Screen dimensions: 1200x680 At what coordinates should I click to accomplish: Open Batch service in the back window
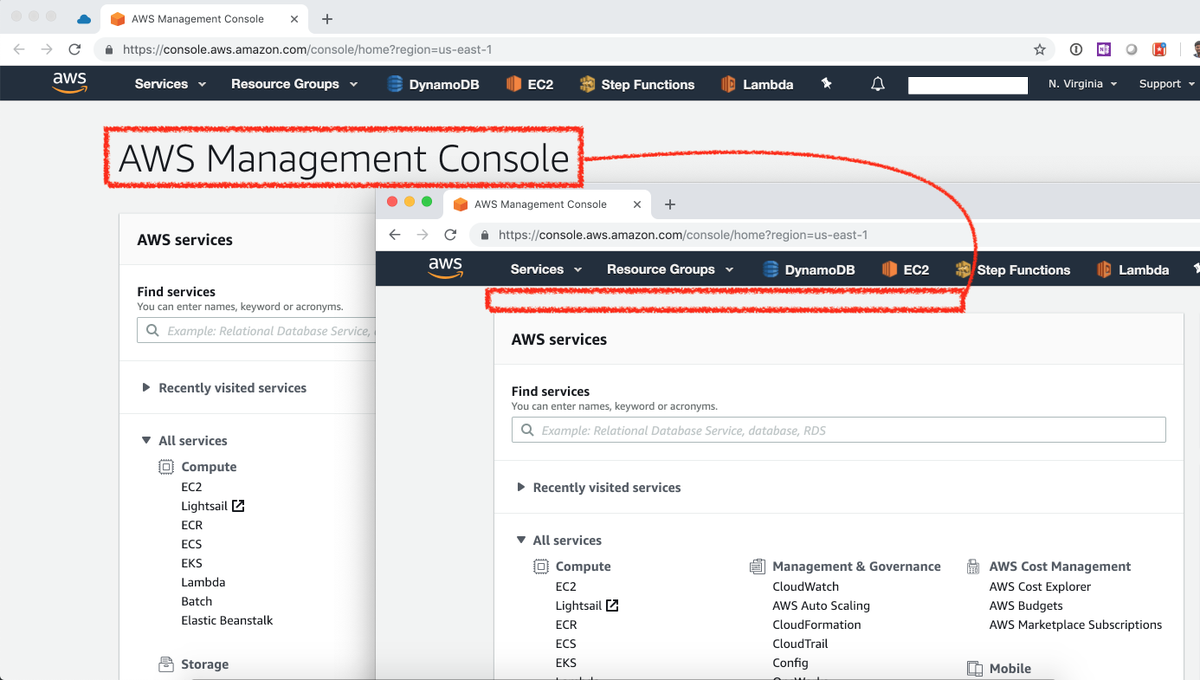point(197,601)
